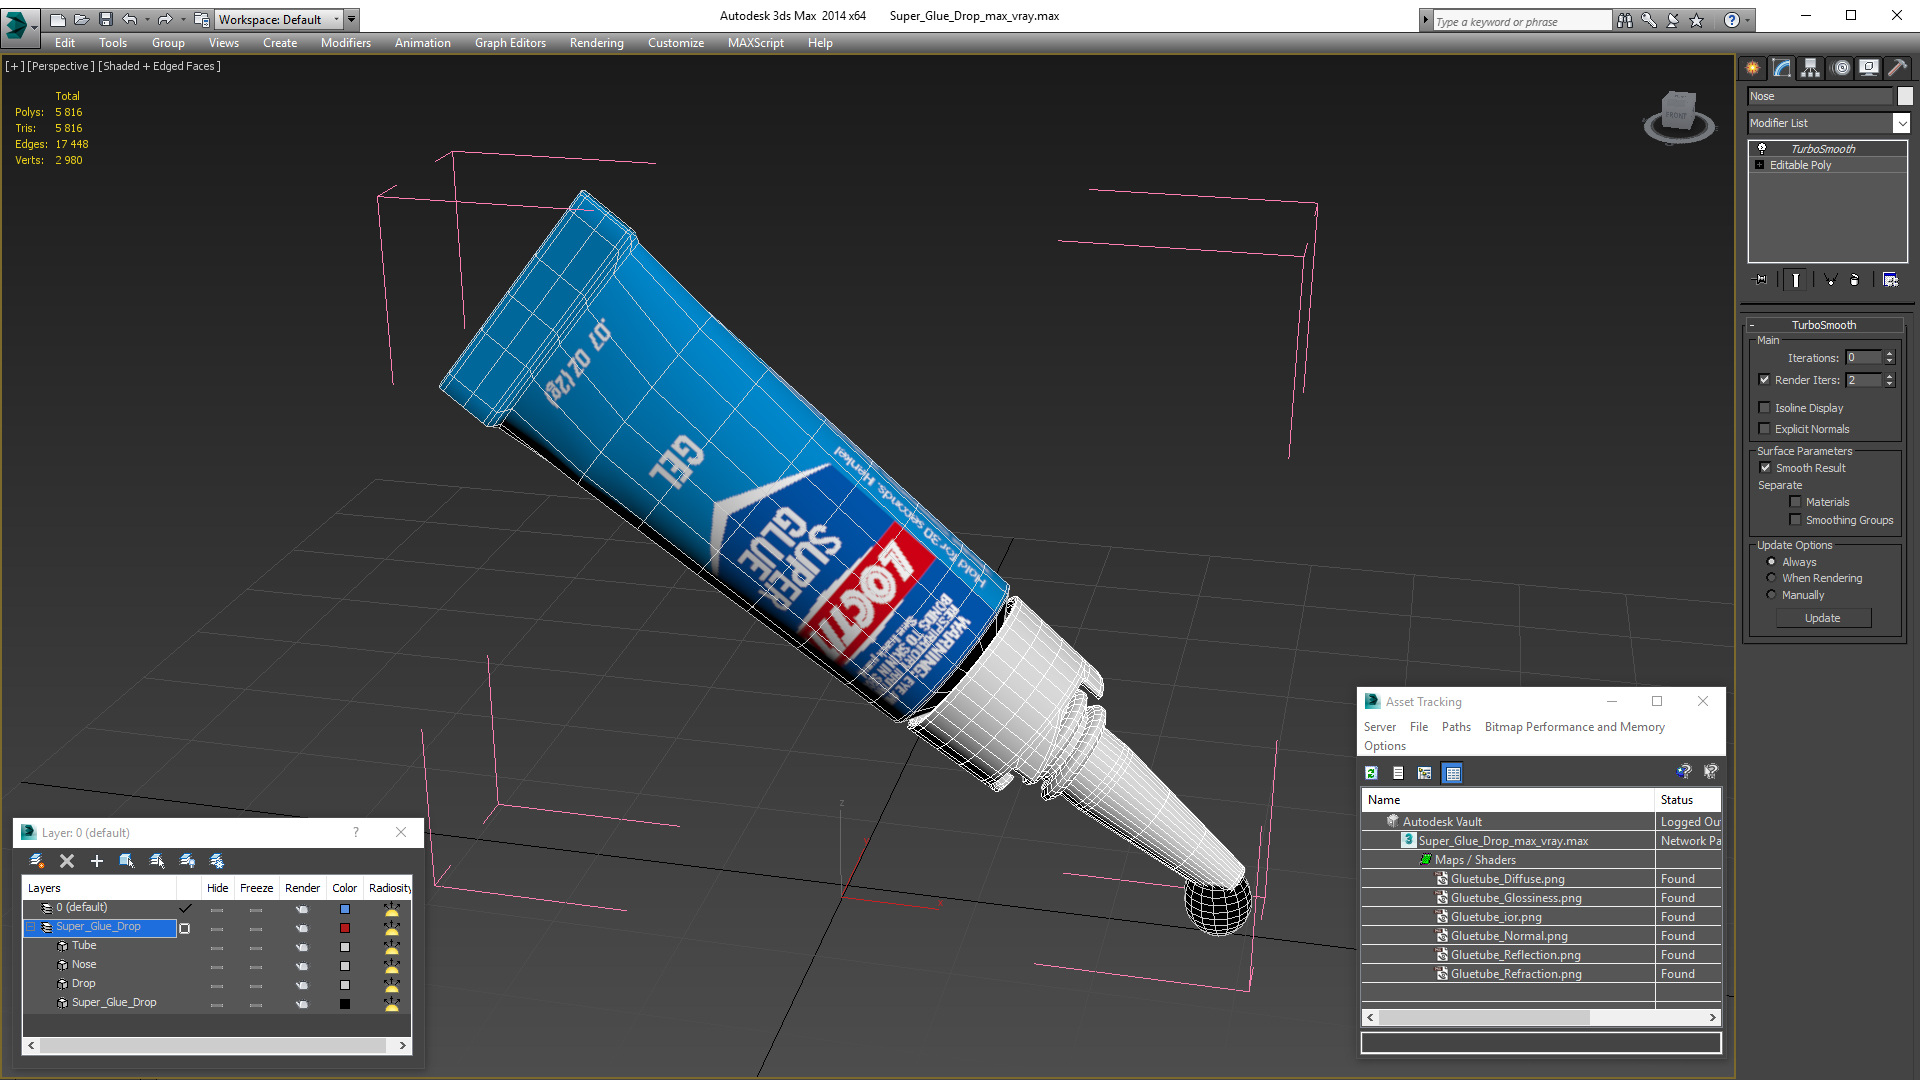Click the Perspective viewport label
1920x1080 pixels.
click(x=61, y=66)
